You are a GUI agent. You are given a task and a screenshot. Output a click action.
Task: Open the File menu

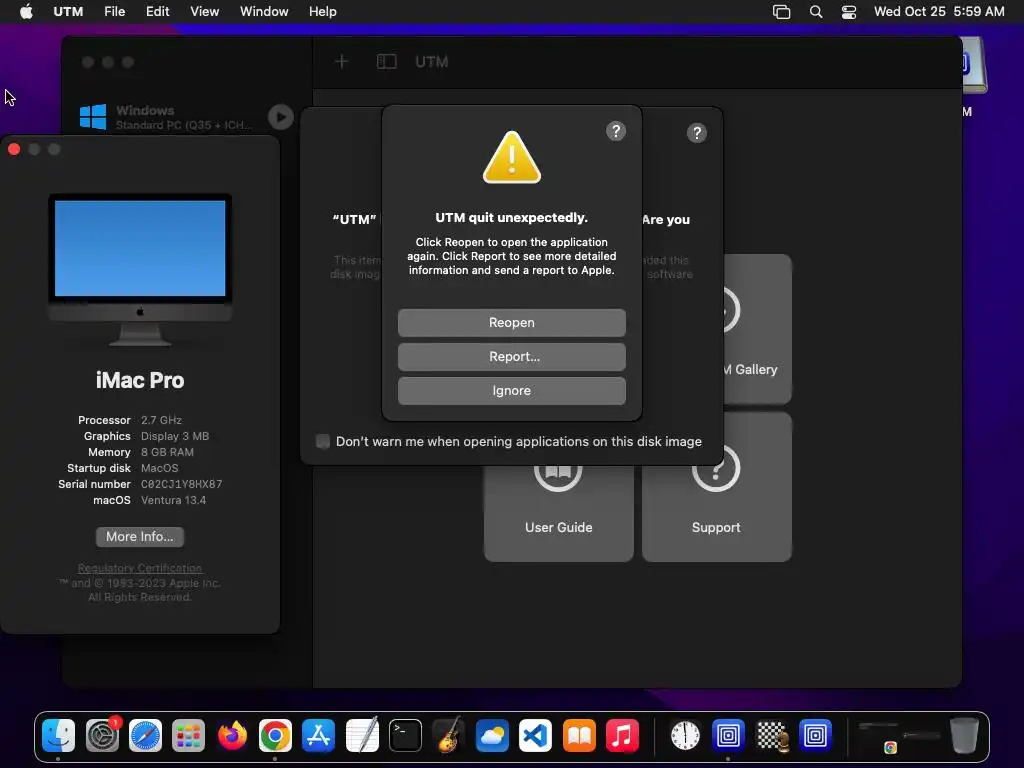tap(114, 11)
